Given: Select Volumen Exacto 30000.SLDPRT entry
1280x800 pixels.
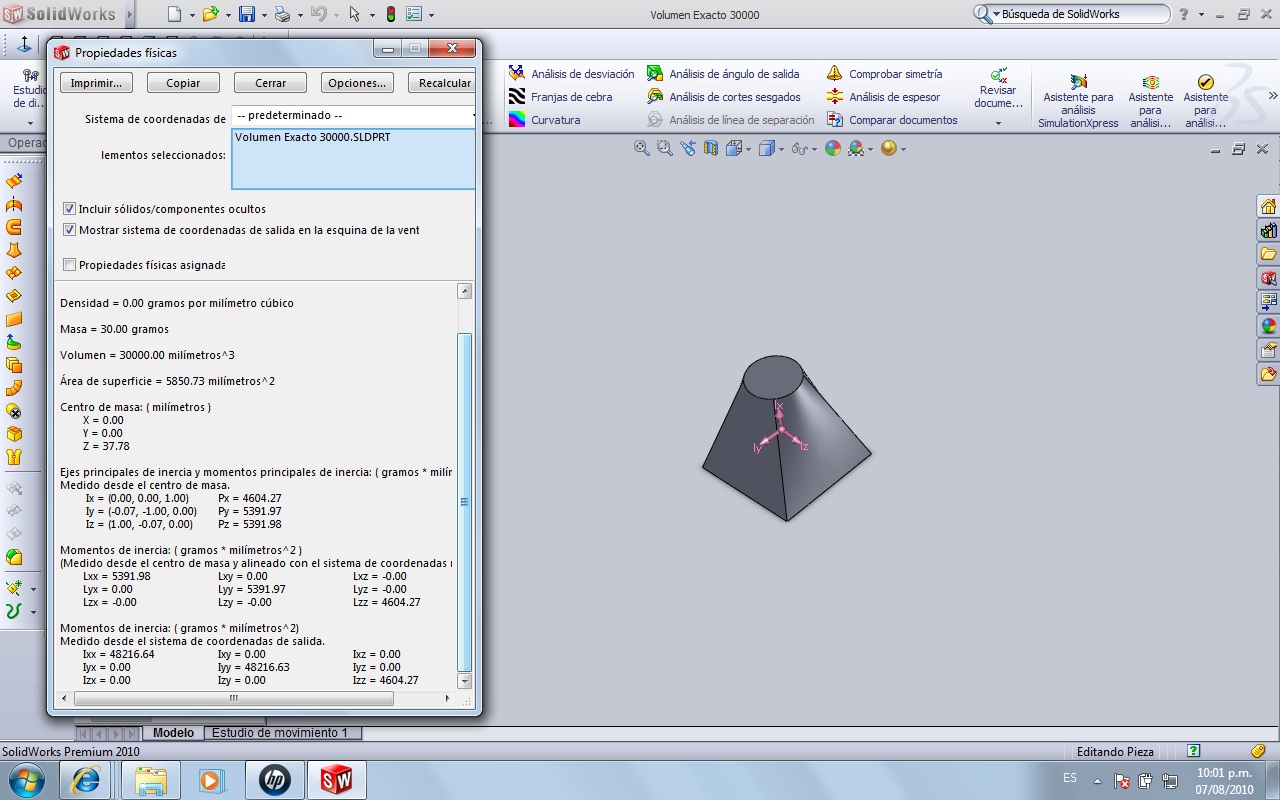Looking at the screenshot, I should coord(312,137).
